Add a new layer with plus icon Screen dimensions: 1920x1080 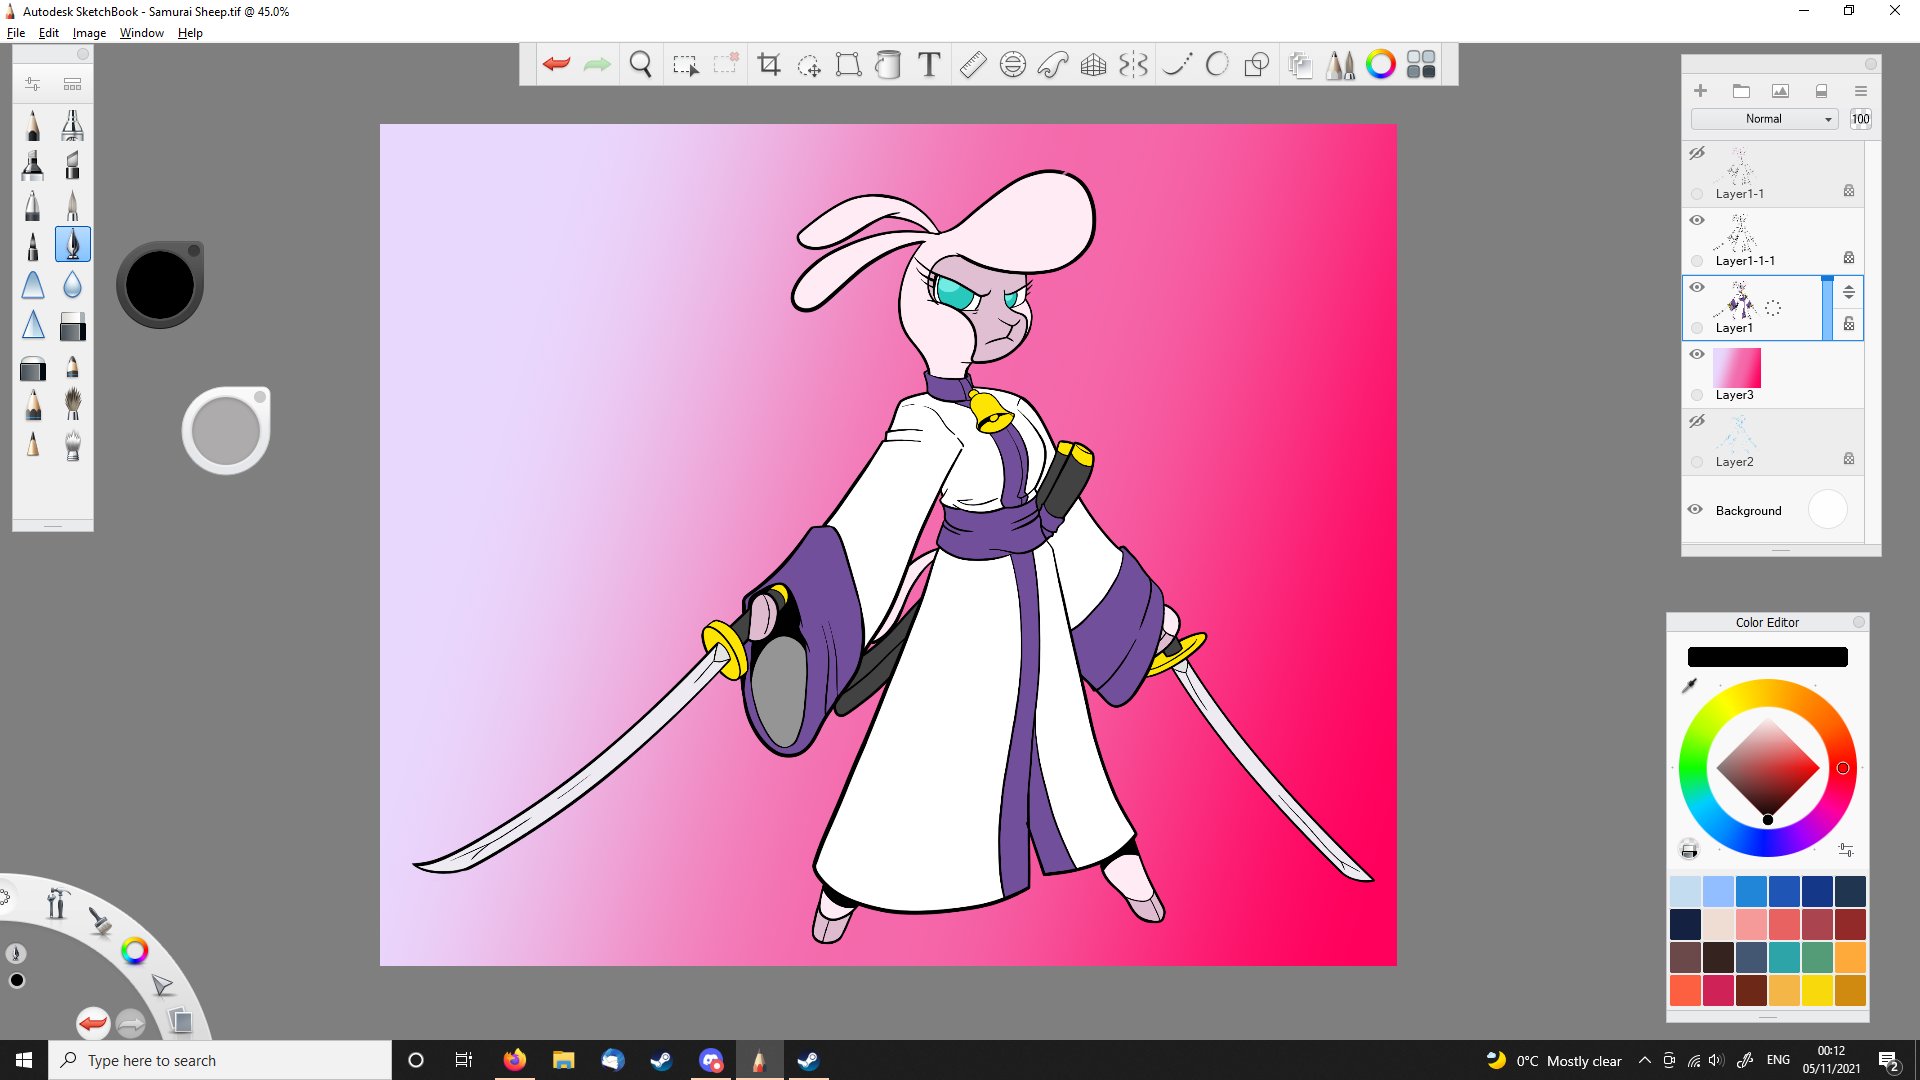(x=1700, y=91)
